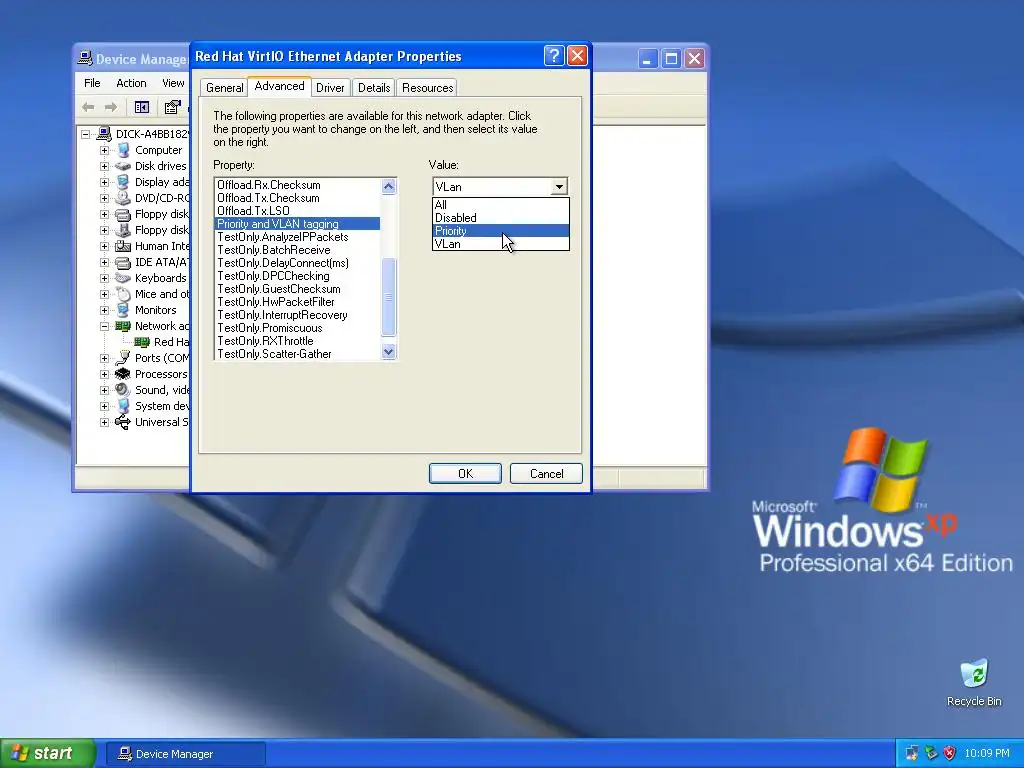Click Cancel in adapter Properties dialog
Viewport: 1024px width, 768px height.
coord(546,473)
